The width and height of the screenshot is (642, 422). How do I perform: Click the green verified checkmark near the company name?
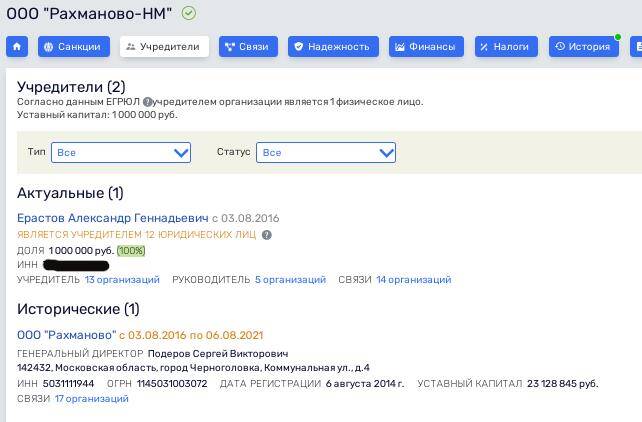(x=189, y=13)
